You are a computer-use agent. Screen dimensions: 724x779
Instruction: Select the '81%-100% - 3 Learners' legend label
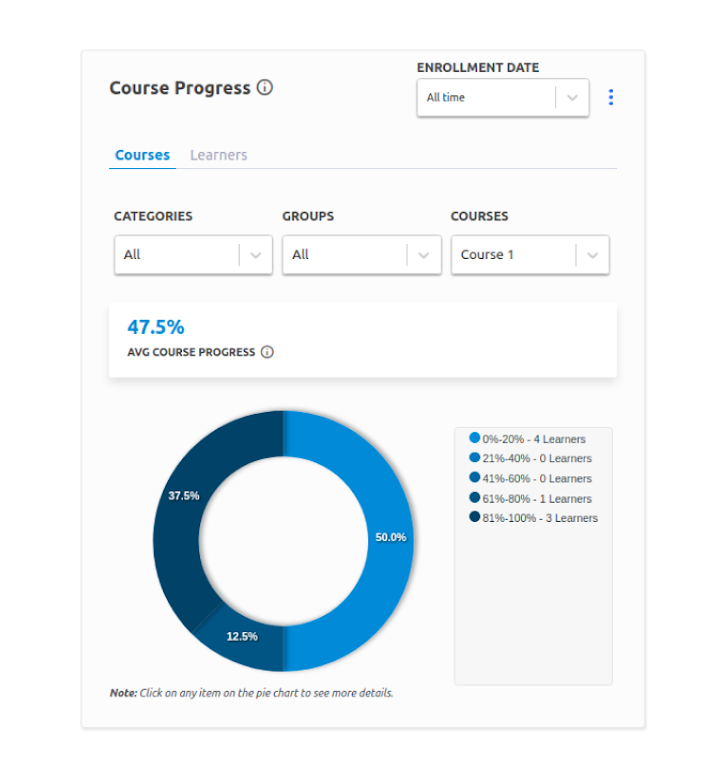(540, 518)
